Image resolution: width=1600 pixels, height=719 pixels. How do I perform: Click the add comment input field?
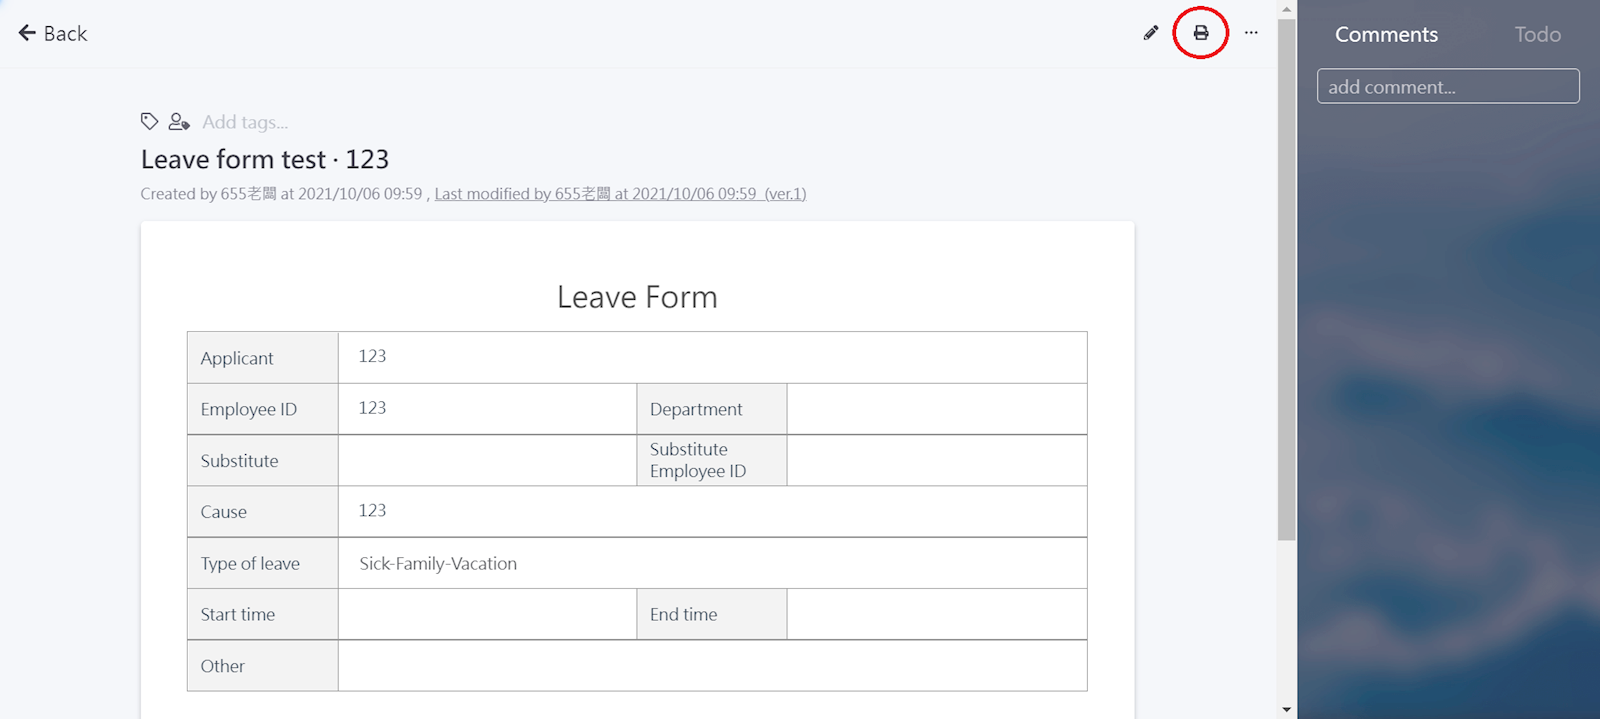(x=1448, y=86)
